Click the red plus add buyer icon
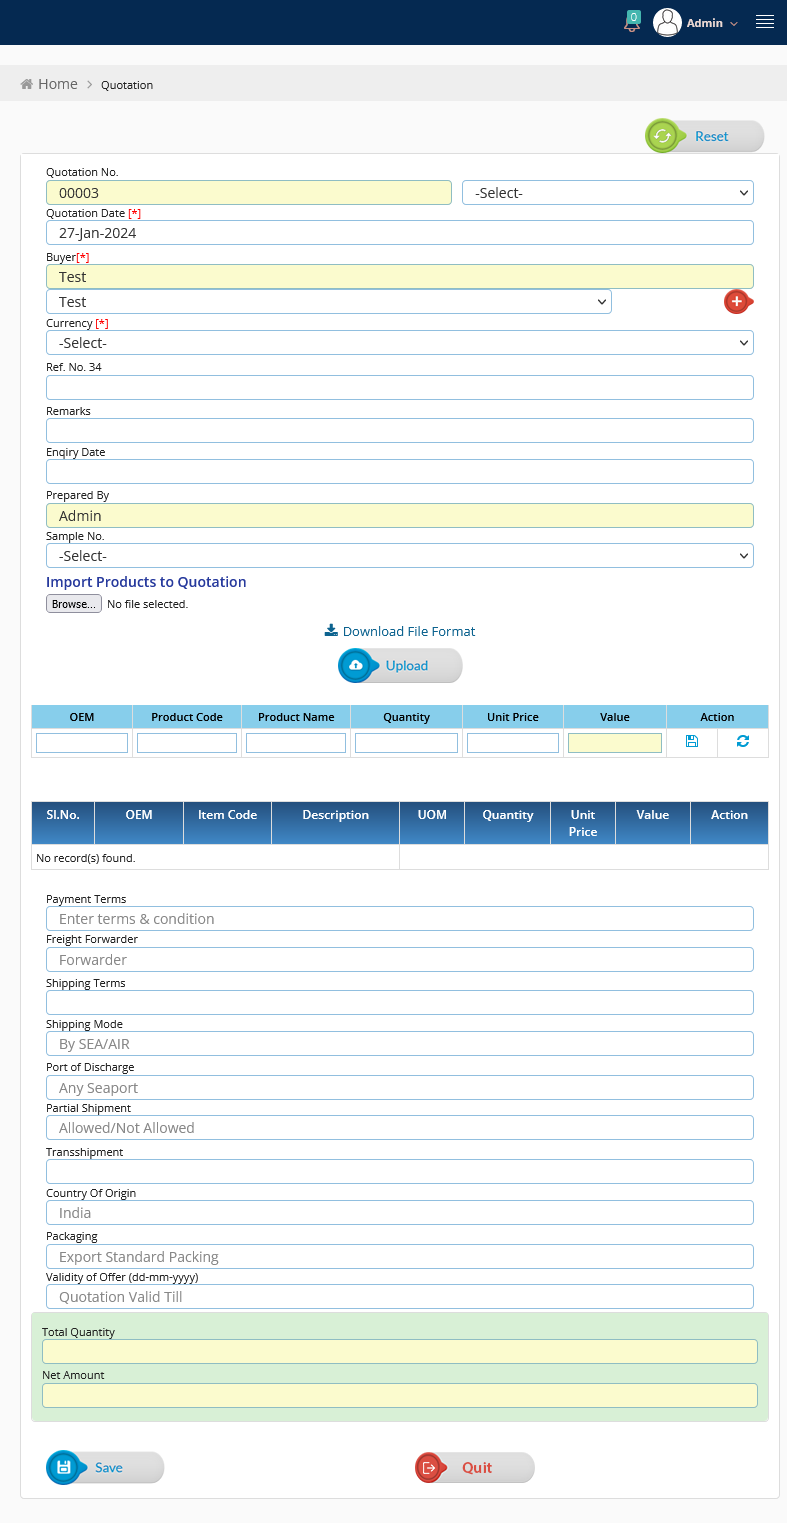The width and height of the screenshot is (787, 1523). 737,301
